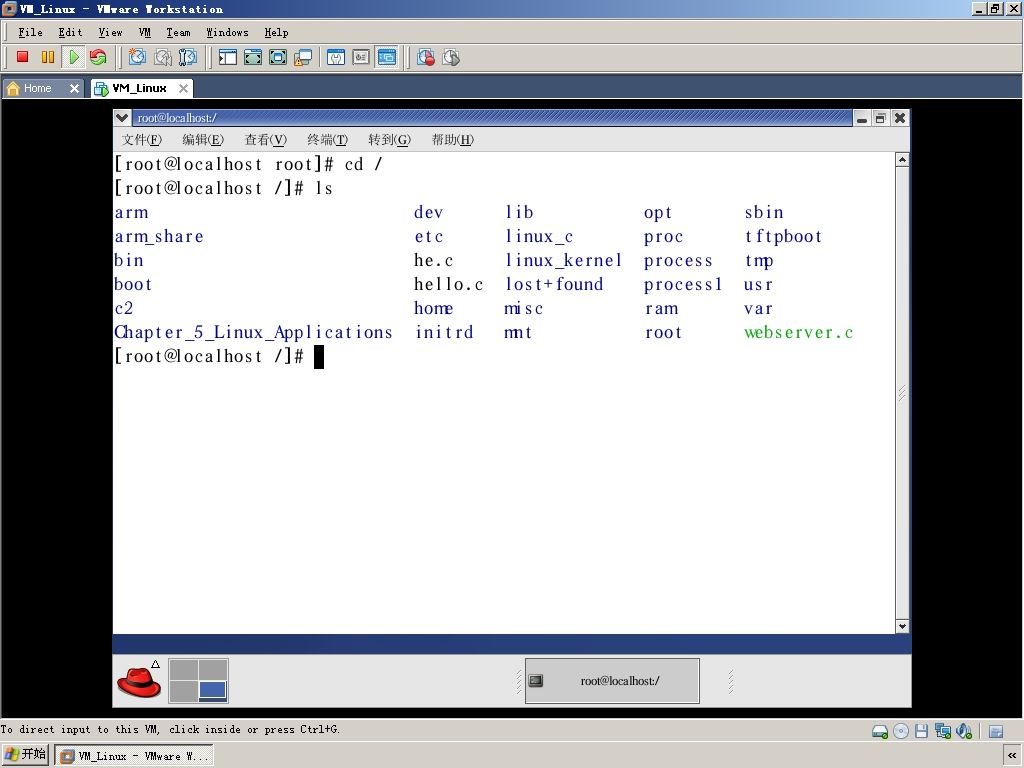Click the green Power On play button
The width and height of the screenshot is (1024, 768).
[x=73, y=57]
